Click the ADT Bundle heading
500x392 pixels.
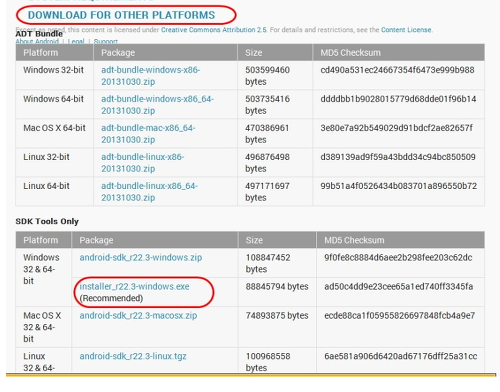(x=39, y=34)
